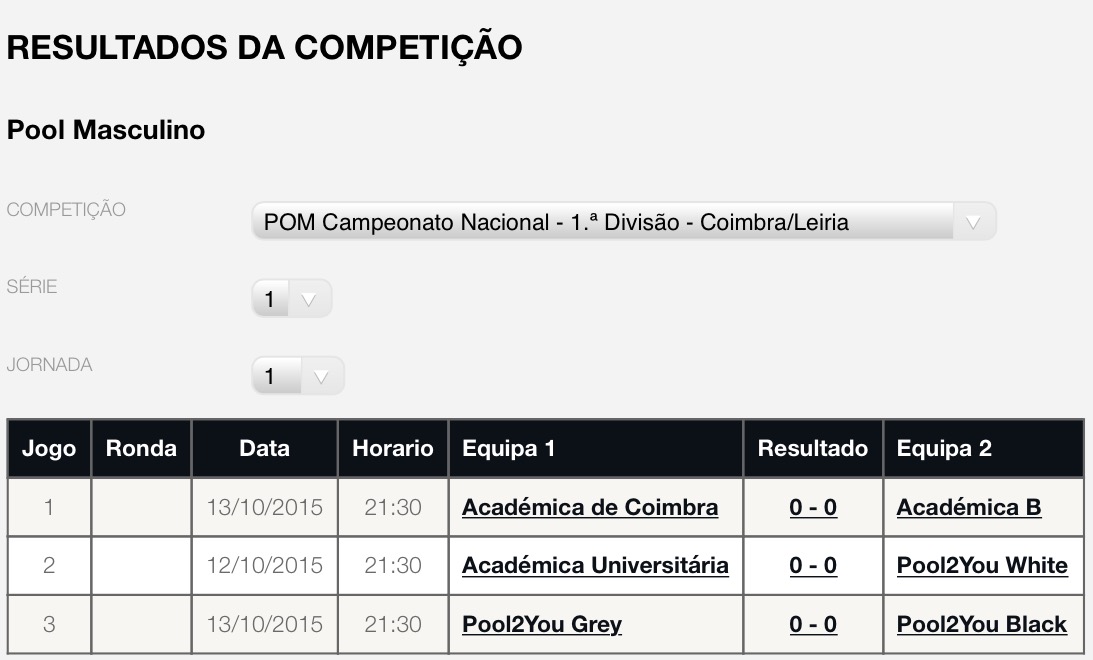Open Pool2You White team link

982,565
